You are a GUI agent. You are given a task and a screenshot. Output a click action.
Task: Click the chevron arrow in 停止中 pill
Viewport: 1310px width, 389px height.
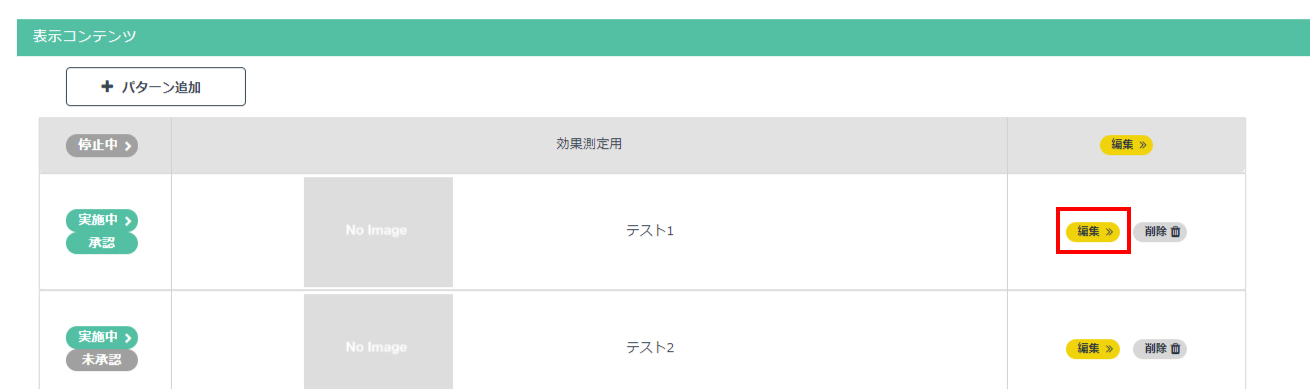click(x=128, y=146)
